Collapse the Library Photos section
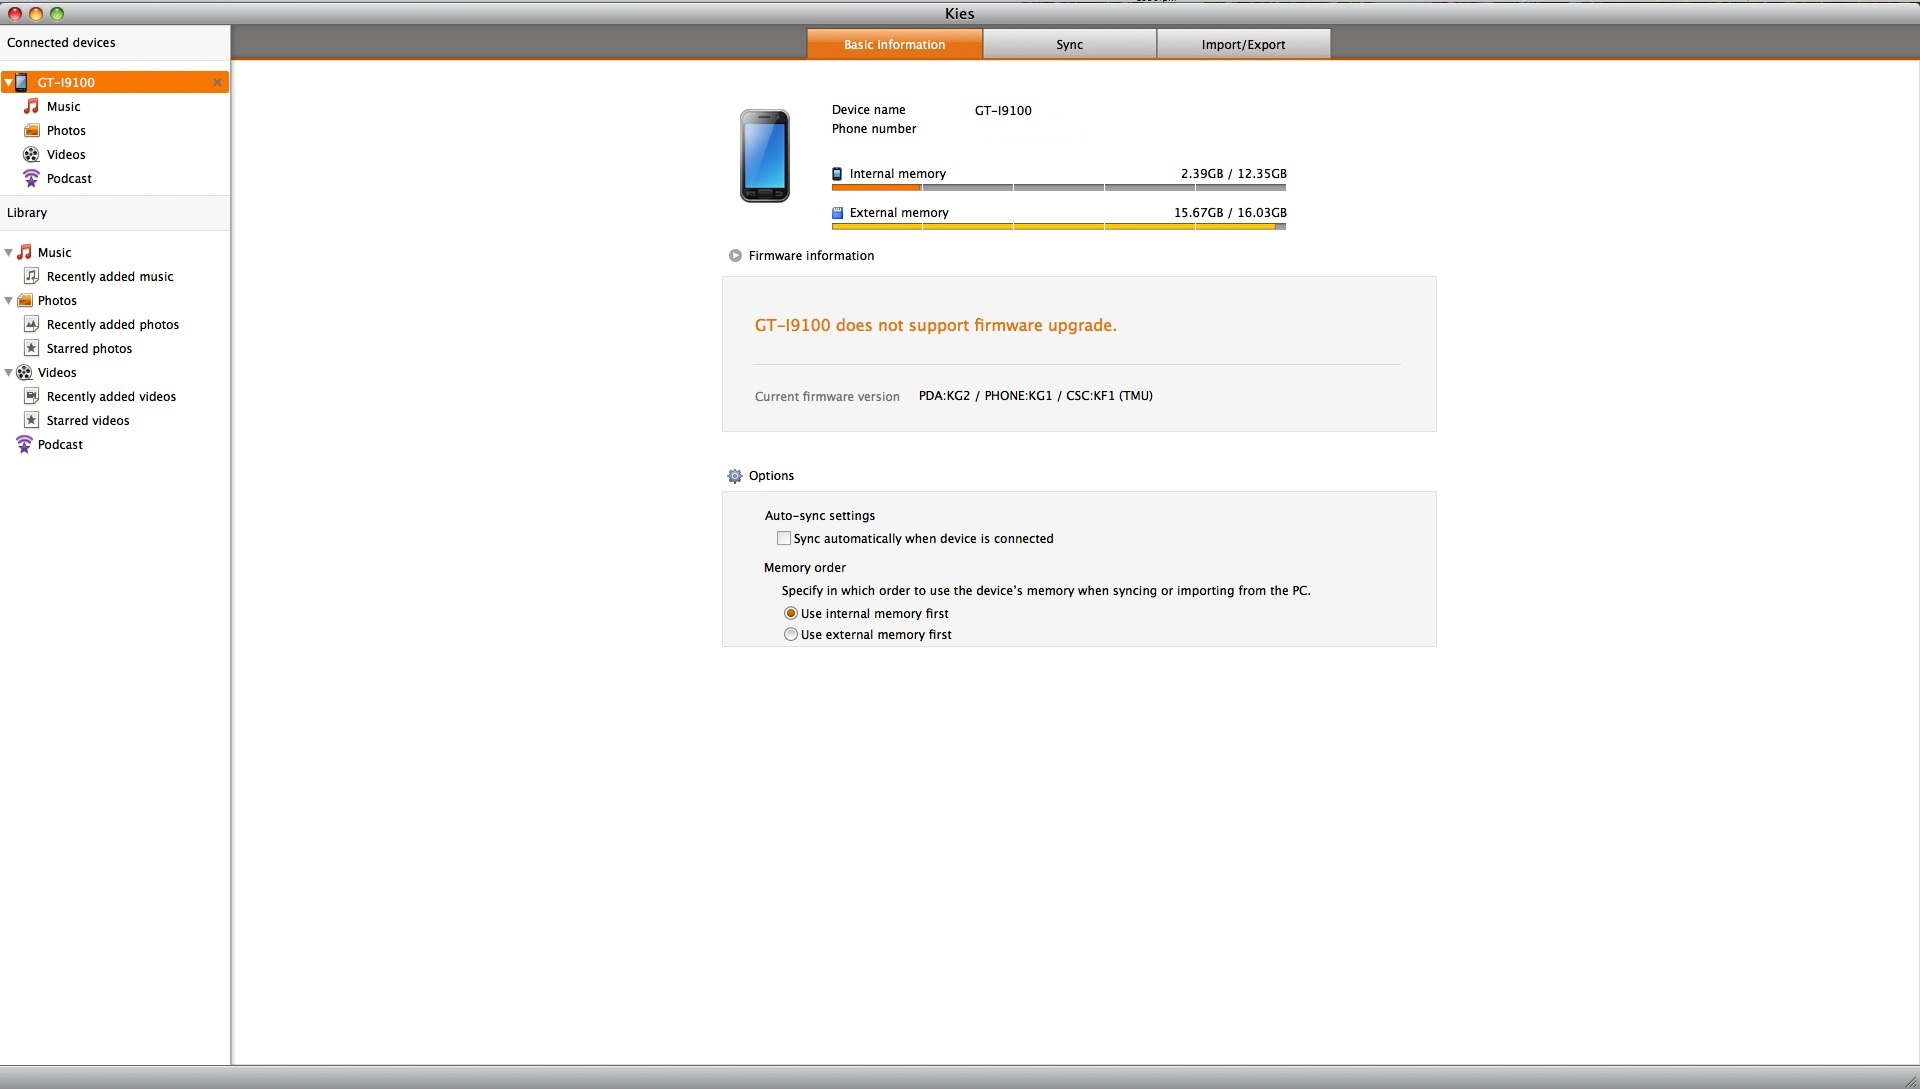 point(8,300)
